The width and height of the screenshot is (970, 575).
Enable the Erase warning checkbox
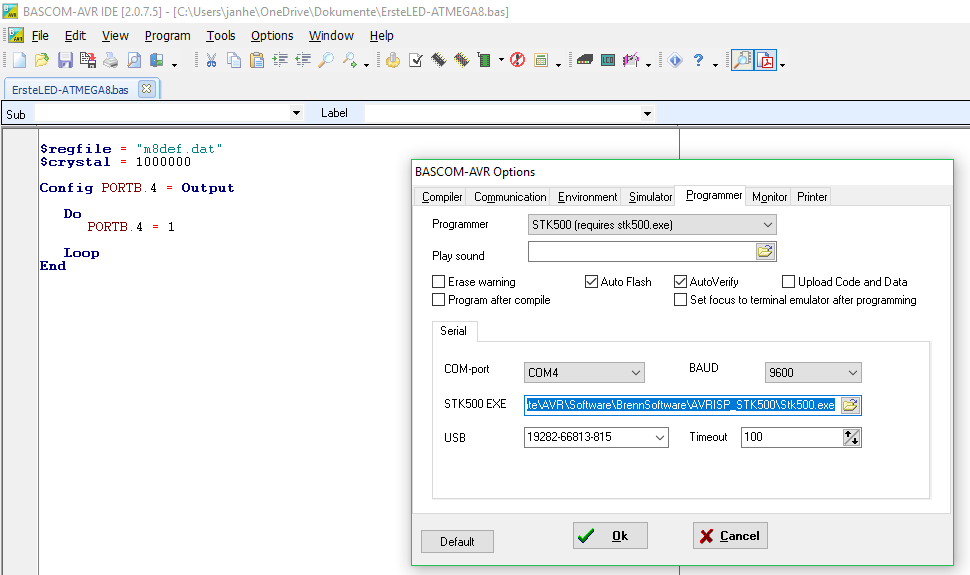pyautogui.click(x=438, y=282)
